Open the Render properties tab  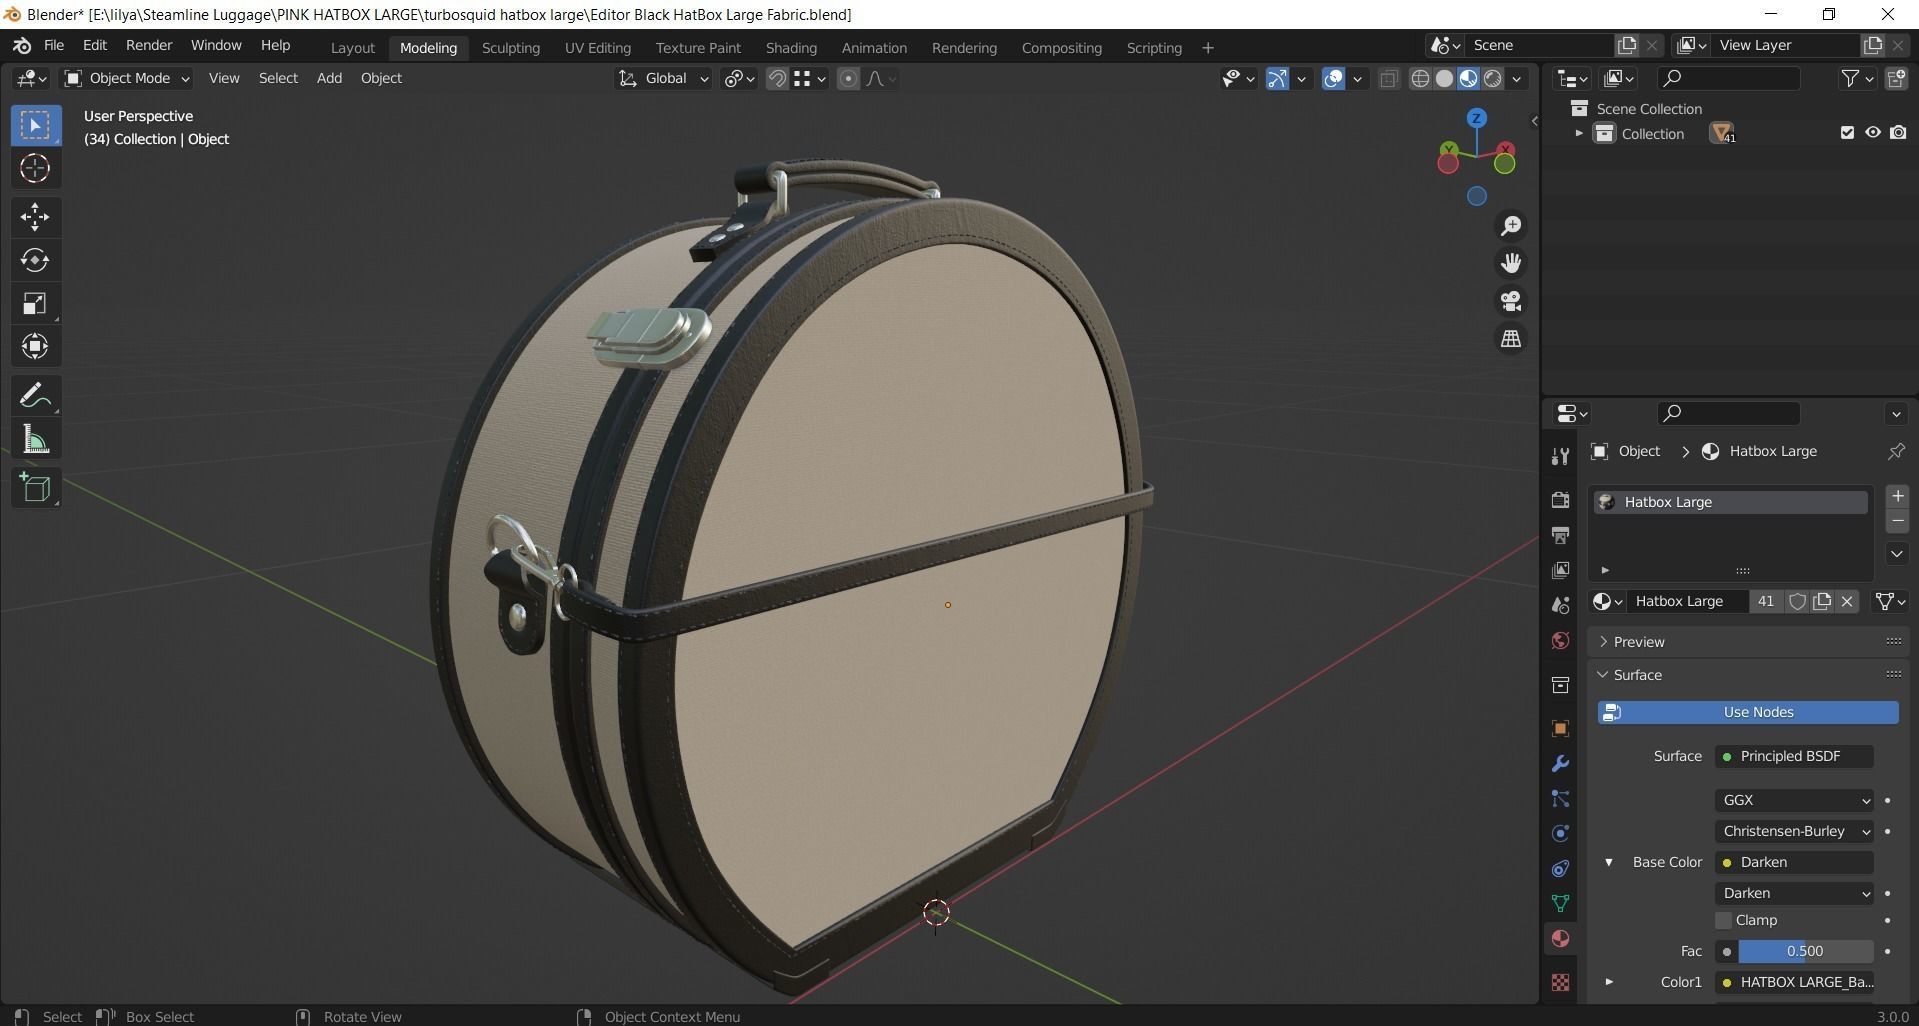(x=1560, y=500)
